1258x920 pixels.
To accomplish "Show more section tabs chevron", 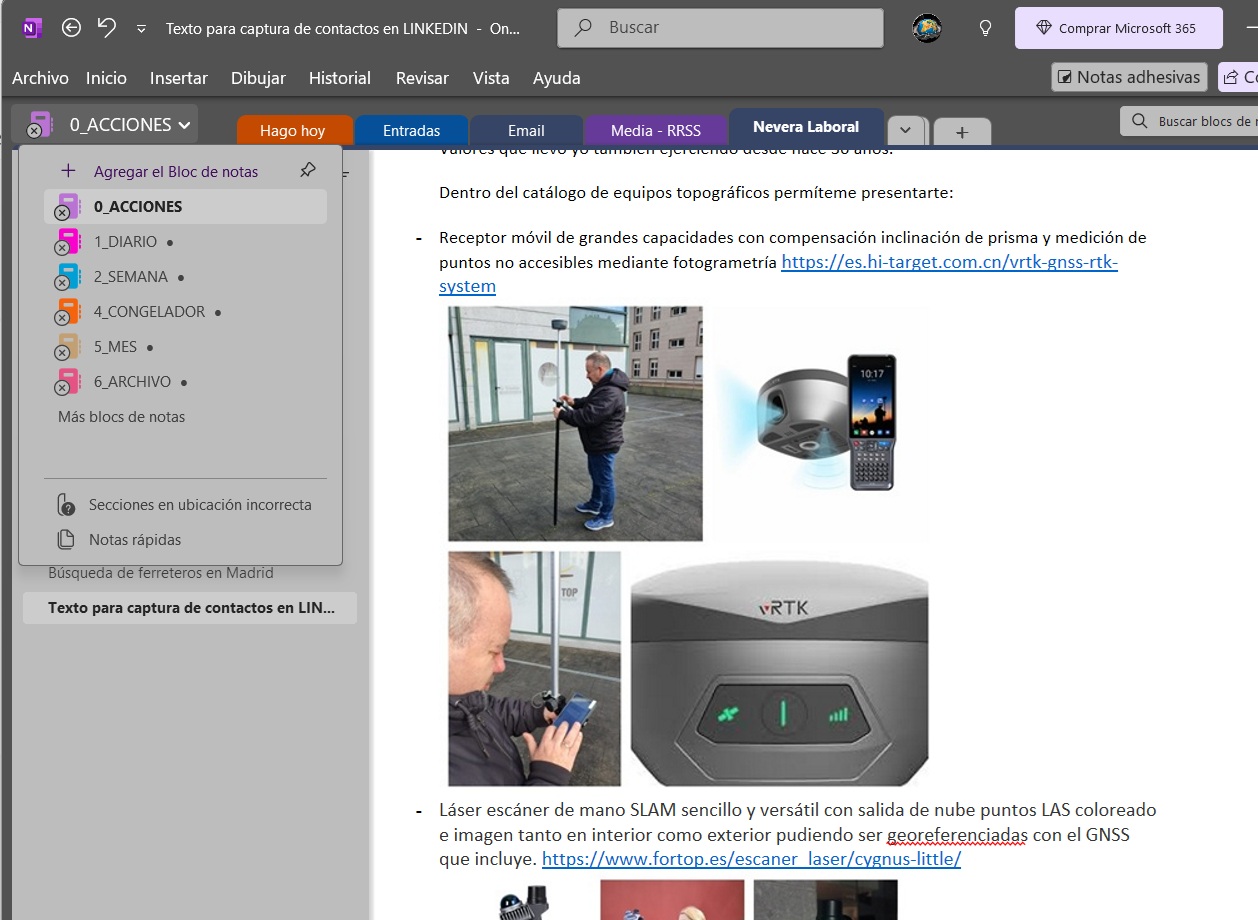I will [x=906, y=131].
